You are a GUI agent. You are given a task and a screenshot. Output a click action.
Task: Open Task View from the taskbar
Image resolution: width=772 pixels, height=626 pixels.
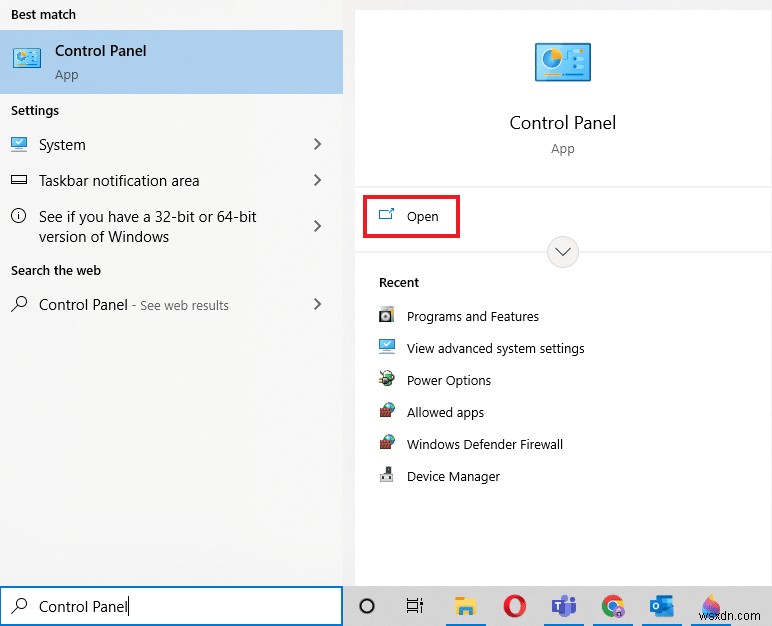click(415, 606)
